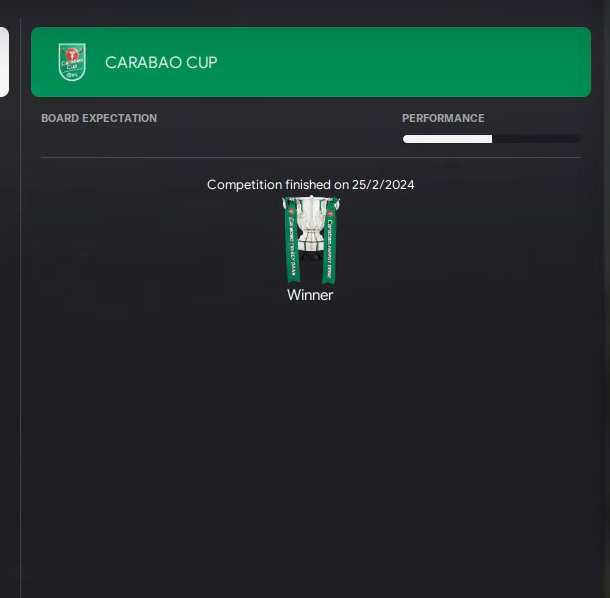The image size is (610, 598).
Task: Click the Carabao Cup shield logo
Action: pos(72,62)
